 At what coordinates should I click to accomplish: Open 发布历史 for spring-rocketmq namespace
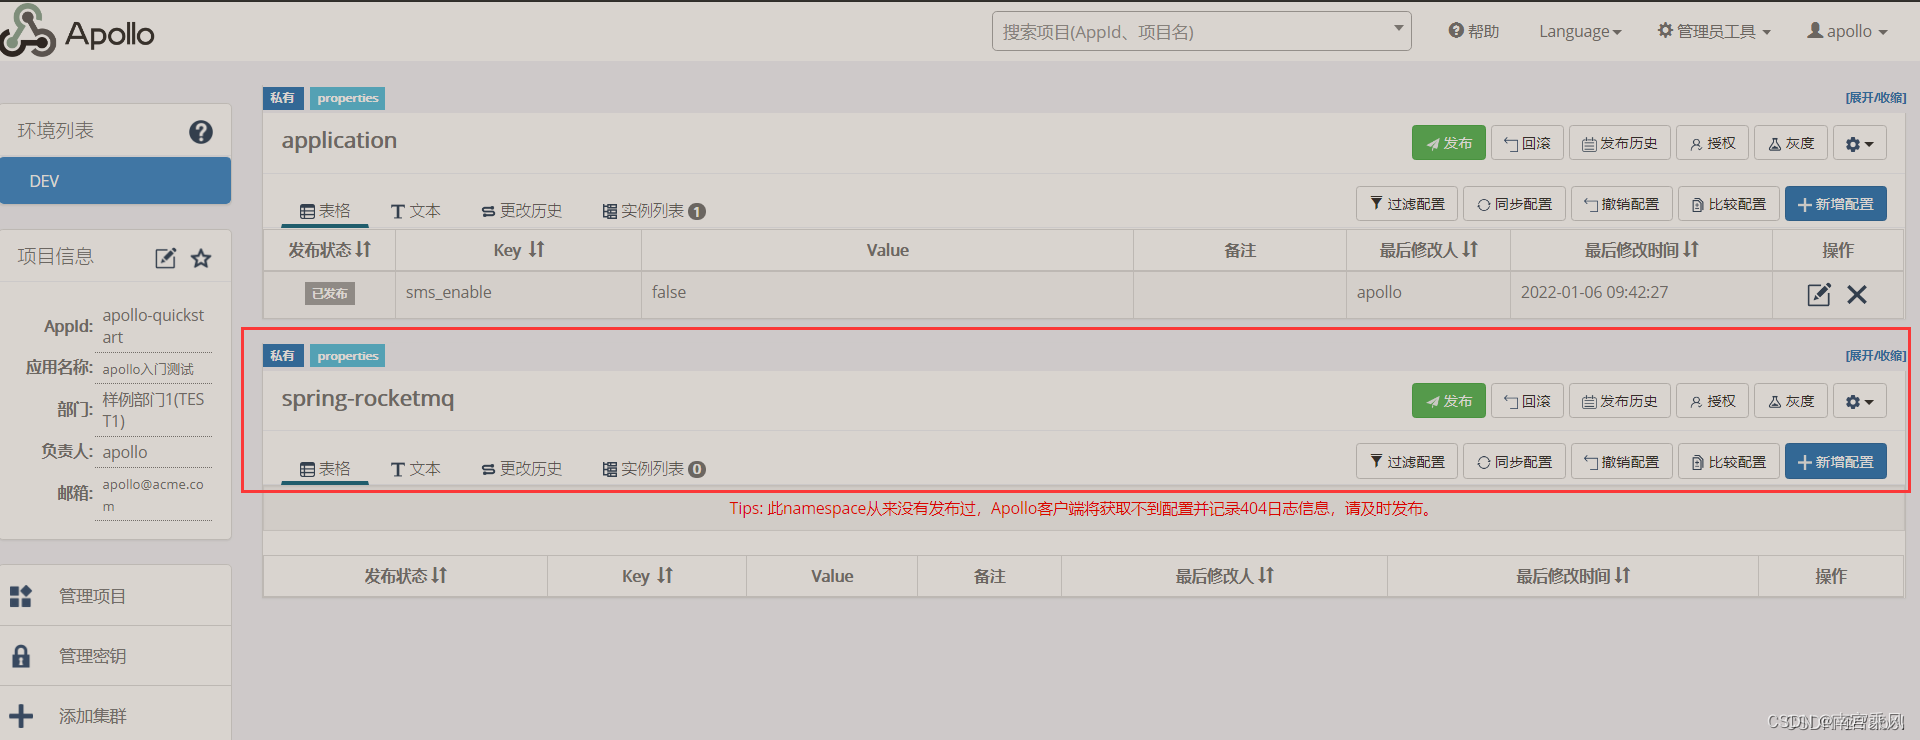[x=1619, y=401]
